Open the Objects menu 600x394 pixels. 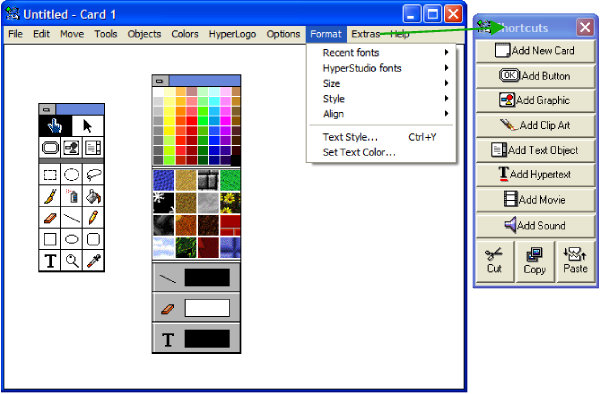[144, 34]
